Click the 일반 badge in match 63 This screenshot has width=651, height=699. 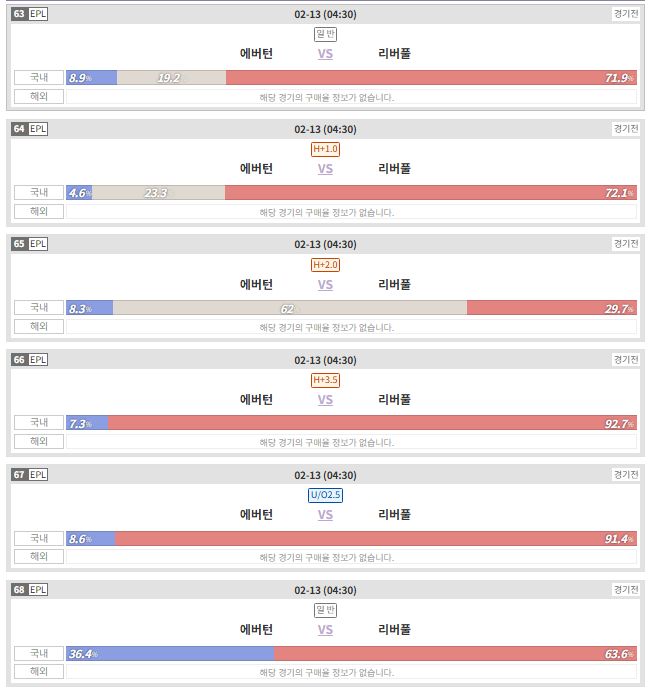pos(325,34)
